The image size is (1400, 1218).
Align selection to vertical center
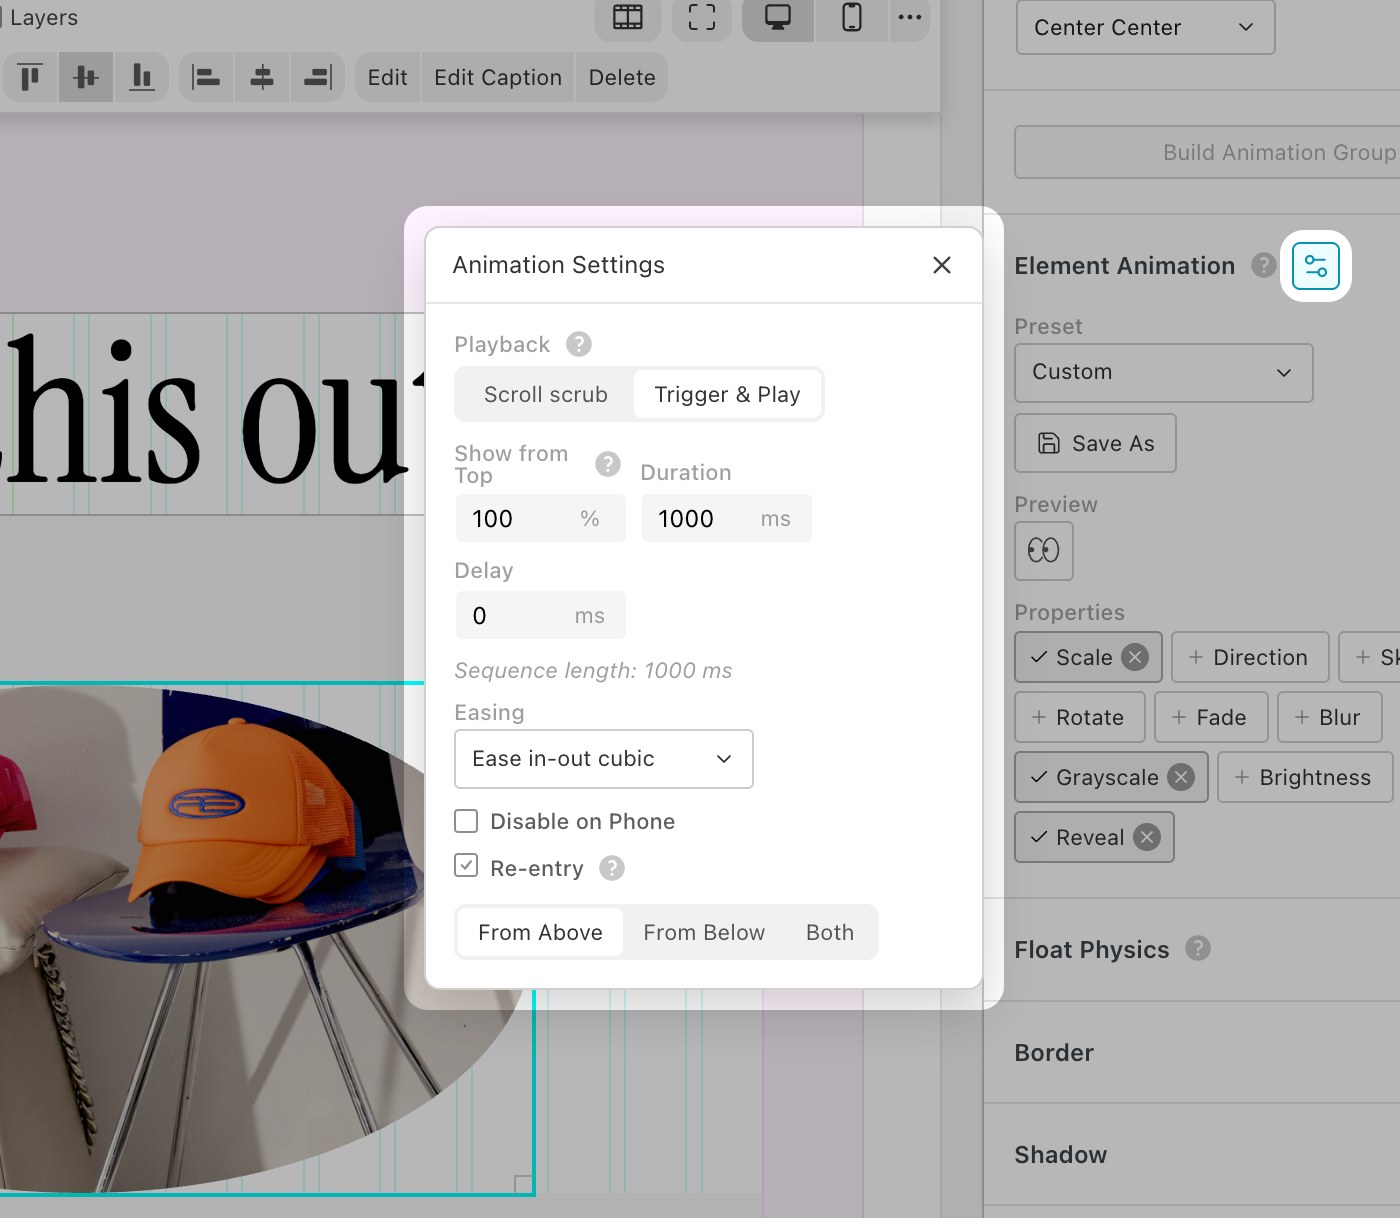click(x=86, y=77)
